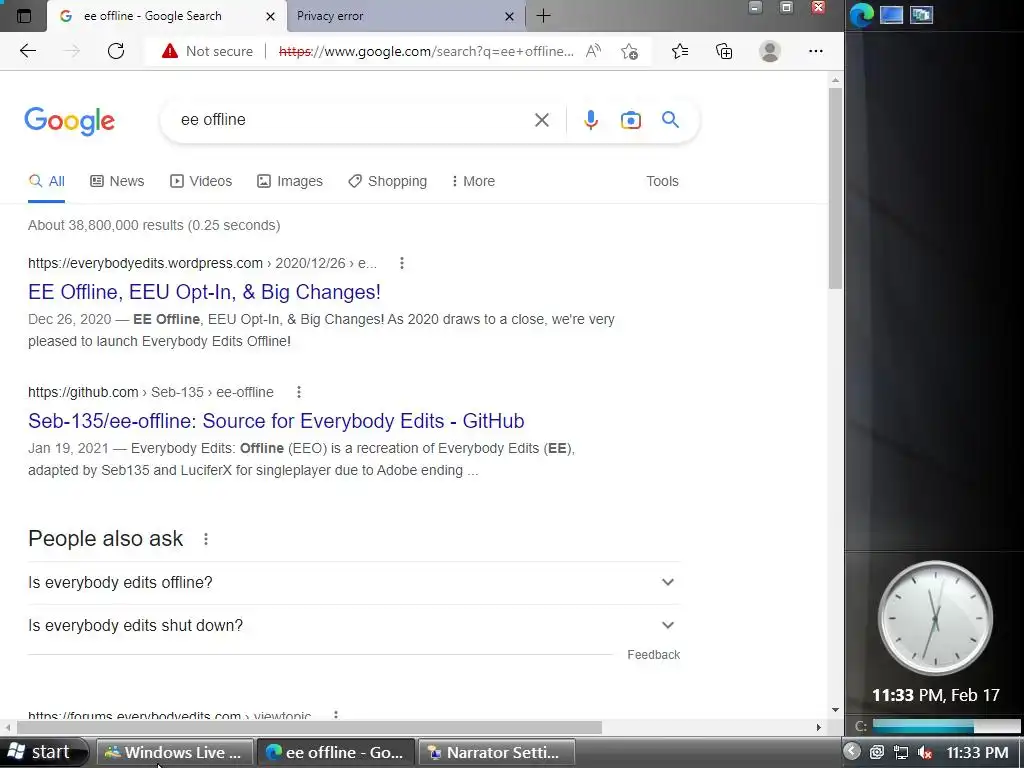Click the blue monitor sidebar icon
This screenshot has height=768, width=1024.
[891, 14]
